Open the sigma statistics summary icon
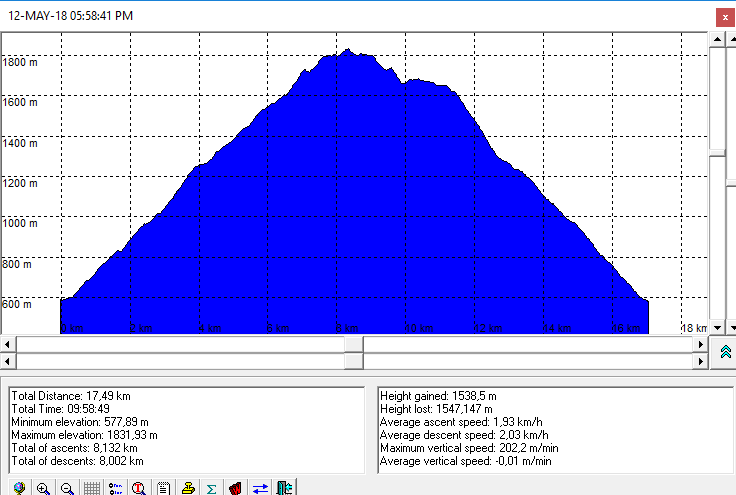 coord(211,488)
